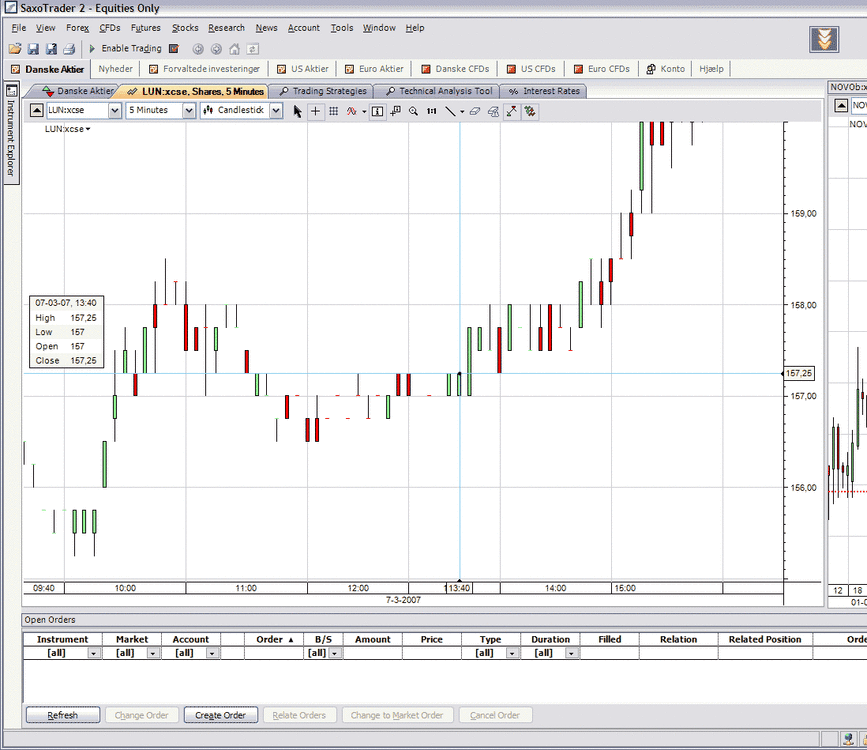Toggle the crosshair cursor button

point(315,111)
